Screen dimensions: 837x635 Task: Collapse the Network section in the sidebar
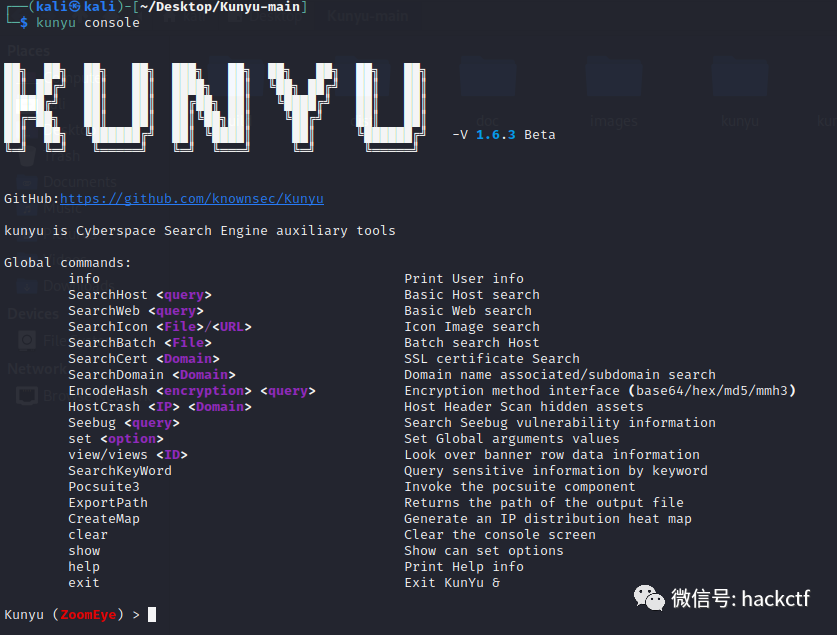[35, 368]
